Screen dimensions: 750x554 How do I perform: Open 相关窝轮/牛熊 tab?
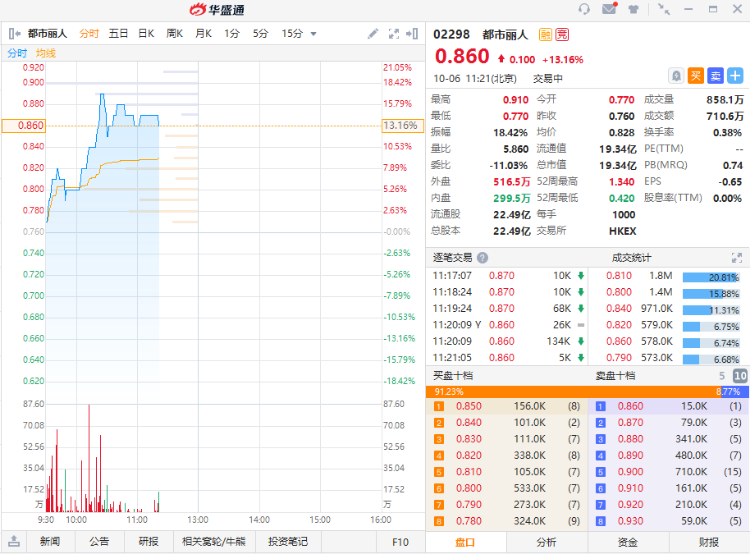pyautogui.click(x=214, y=542)
